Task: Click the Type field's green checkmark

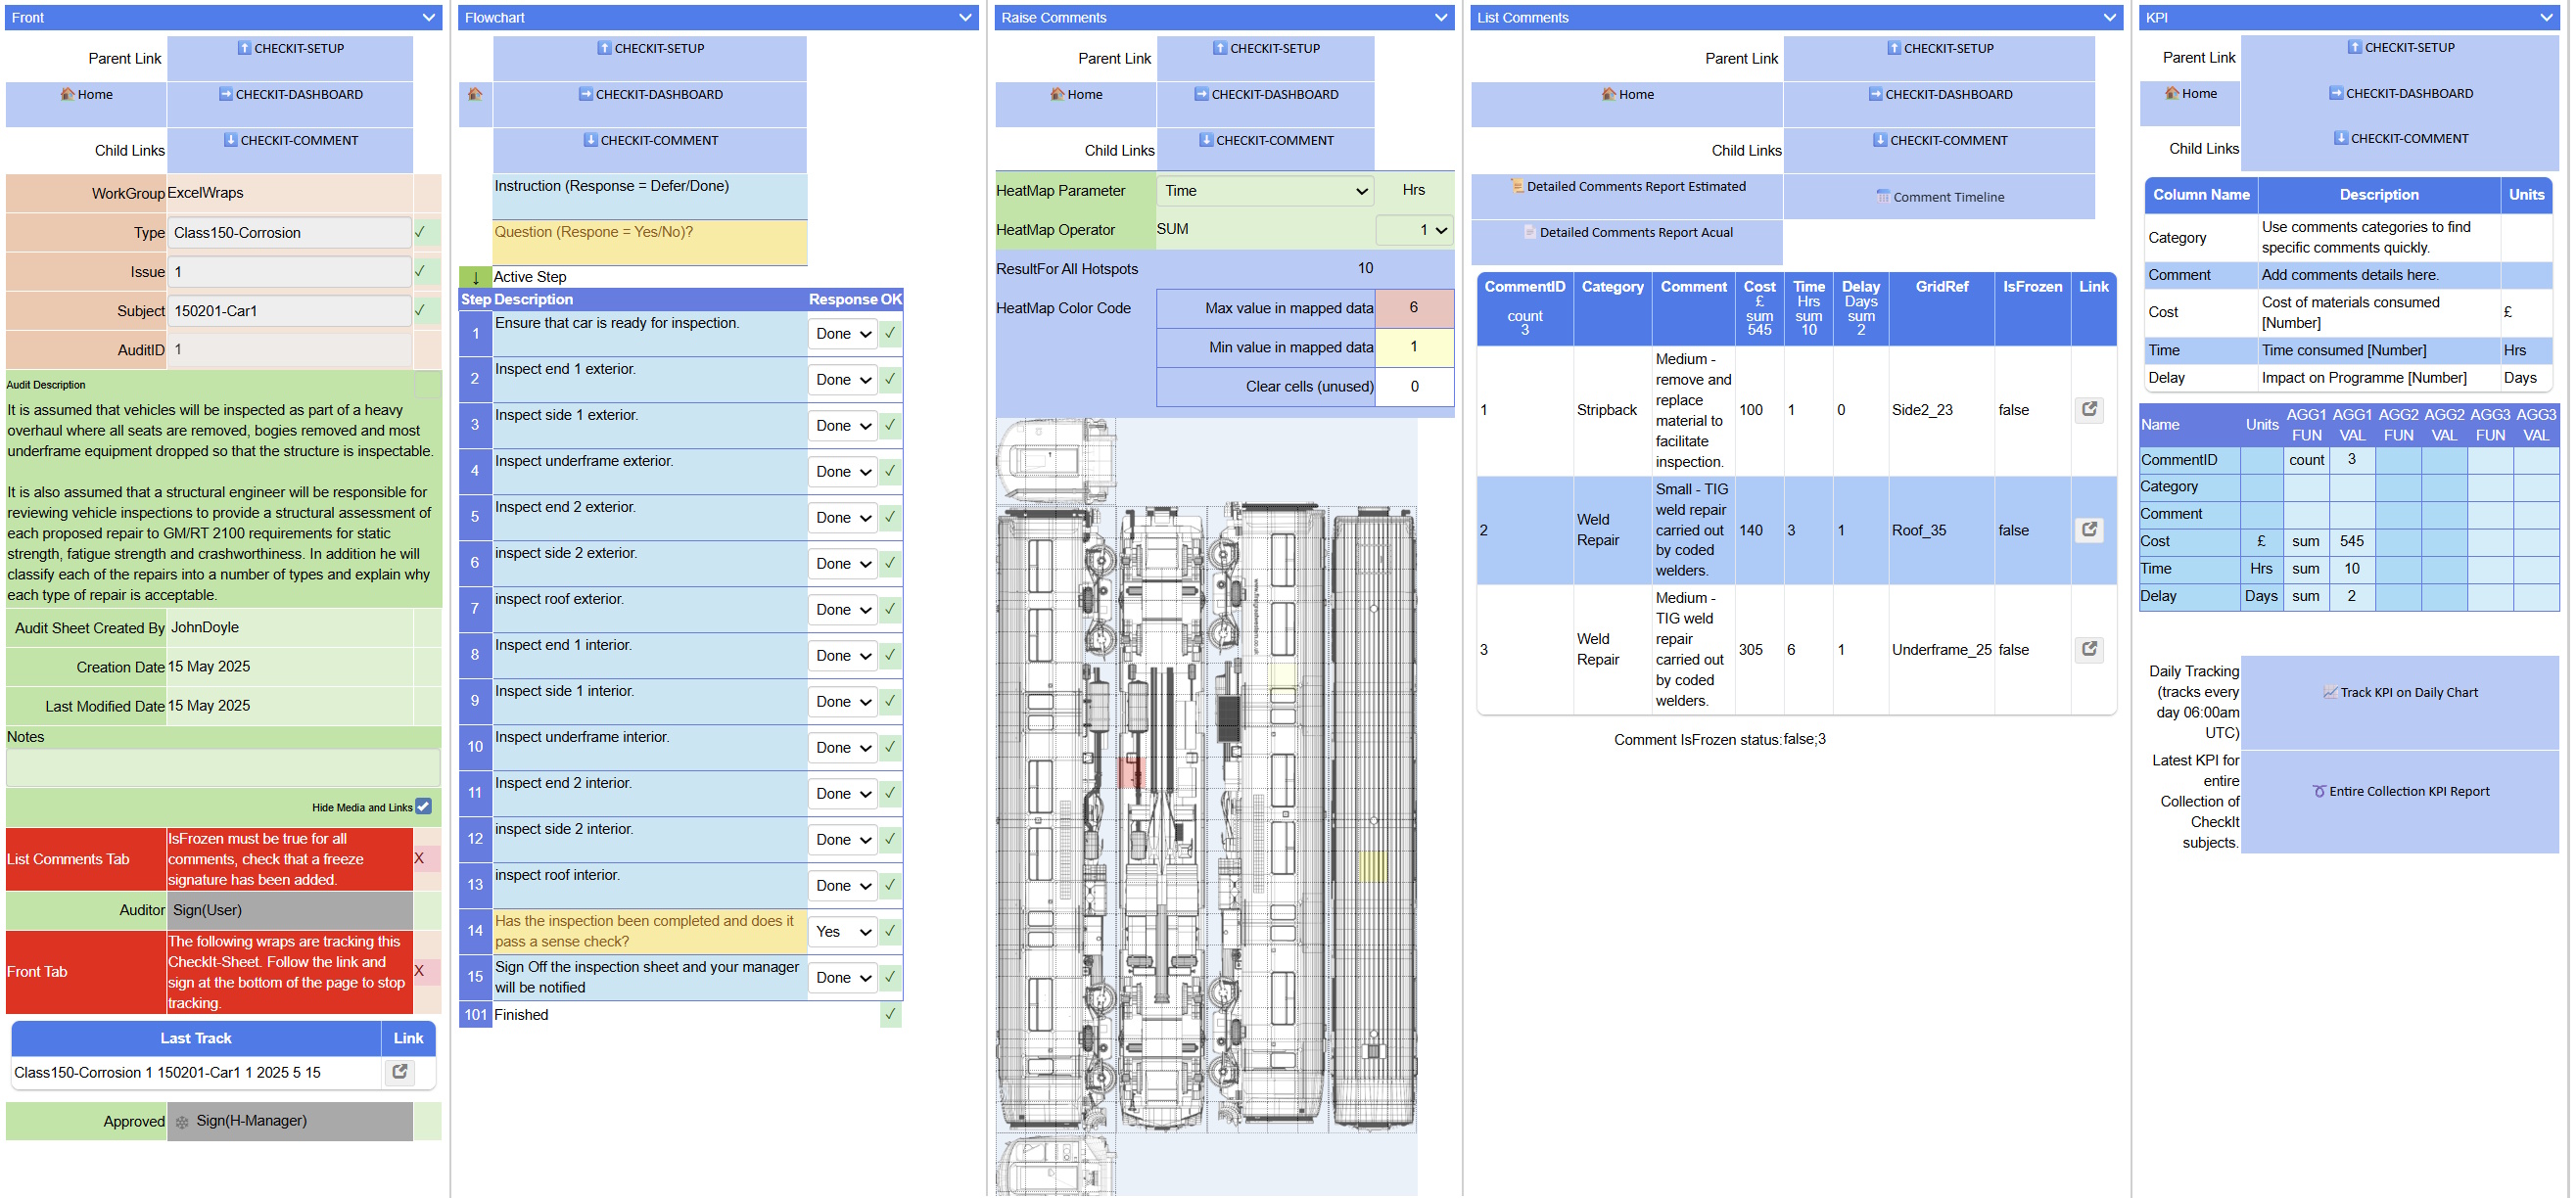Action: [420, 232]
